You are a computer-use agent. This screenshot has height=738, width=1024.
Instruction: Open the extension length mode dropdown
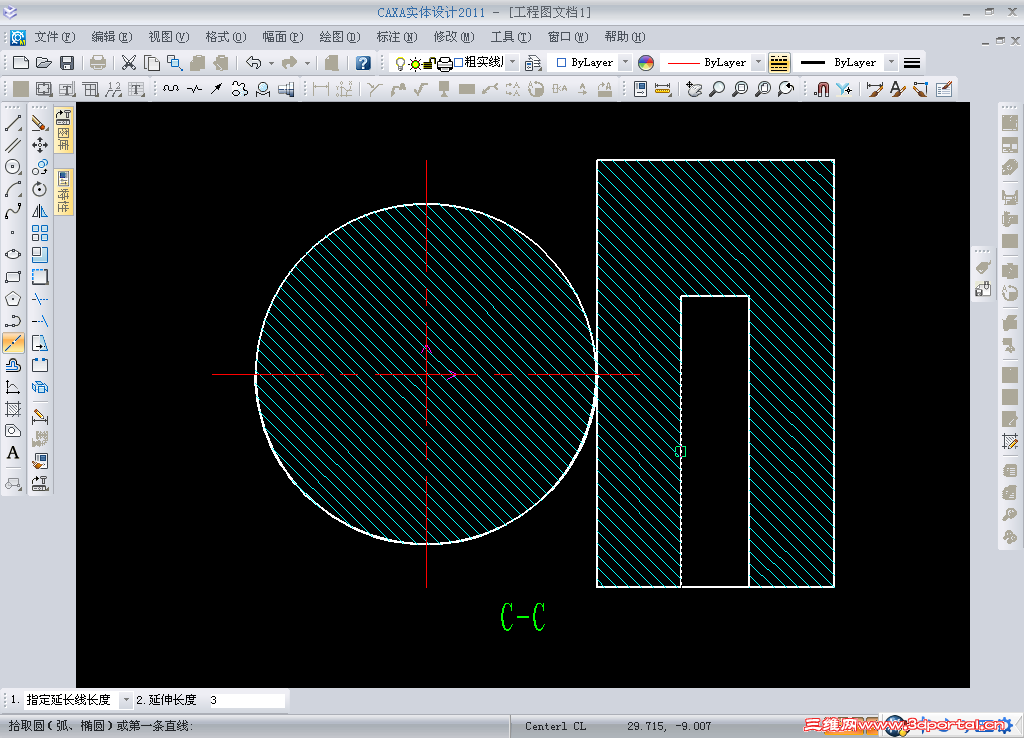pyautogui.click(x=126, y=699)
